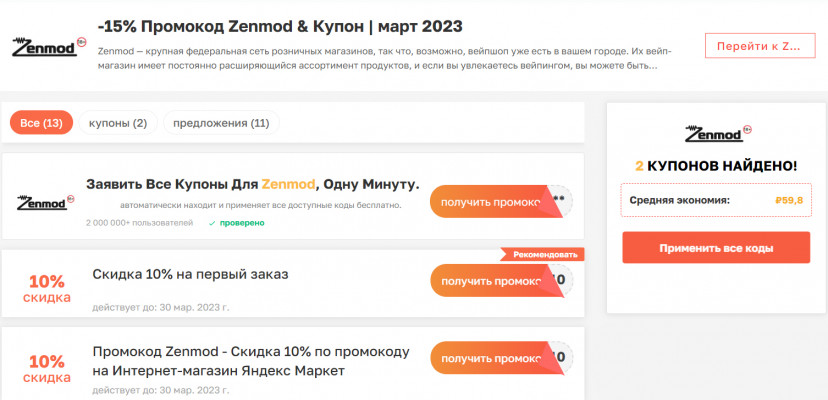Show the 'предложения (11)' tab
The width and height of the screenshot is (828, 400).
(221, 123)
